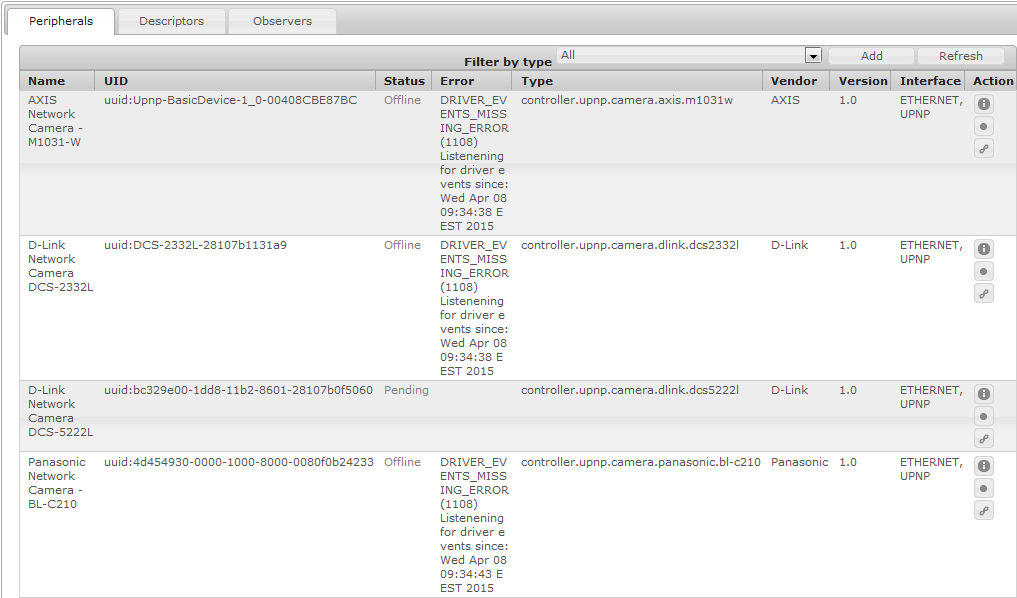The height and width of the screenshot is (598, 1017).
Task: Open info for the Panasonic BL-C210 camera
Action: tap(984, 466)
